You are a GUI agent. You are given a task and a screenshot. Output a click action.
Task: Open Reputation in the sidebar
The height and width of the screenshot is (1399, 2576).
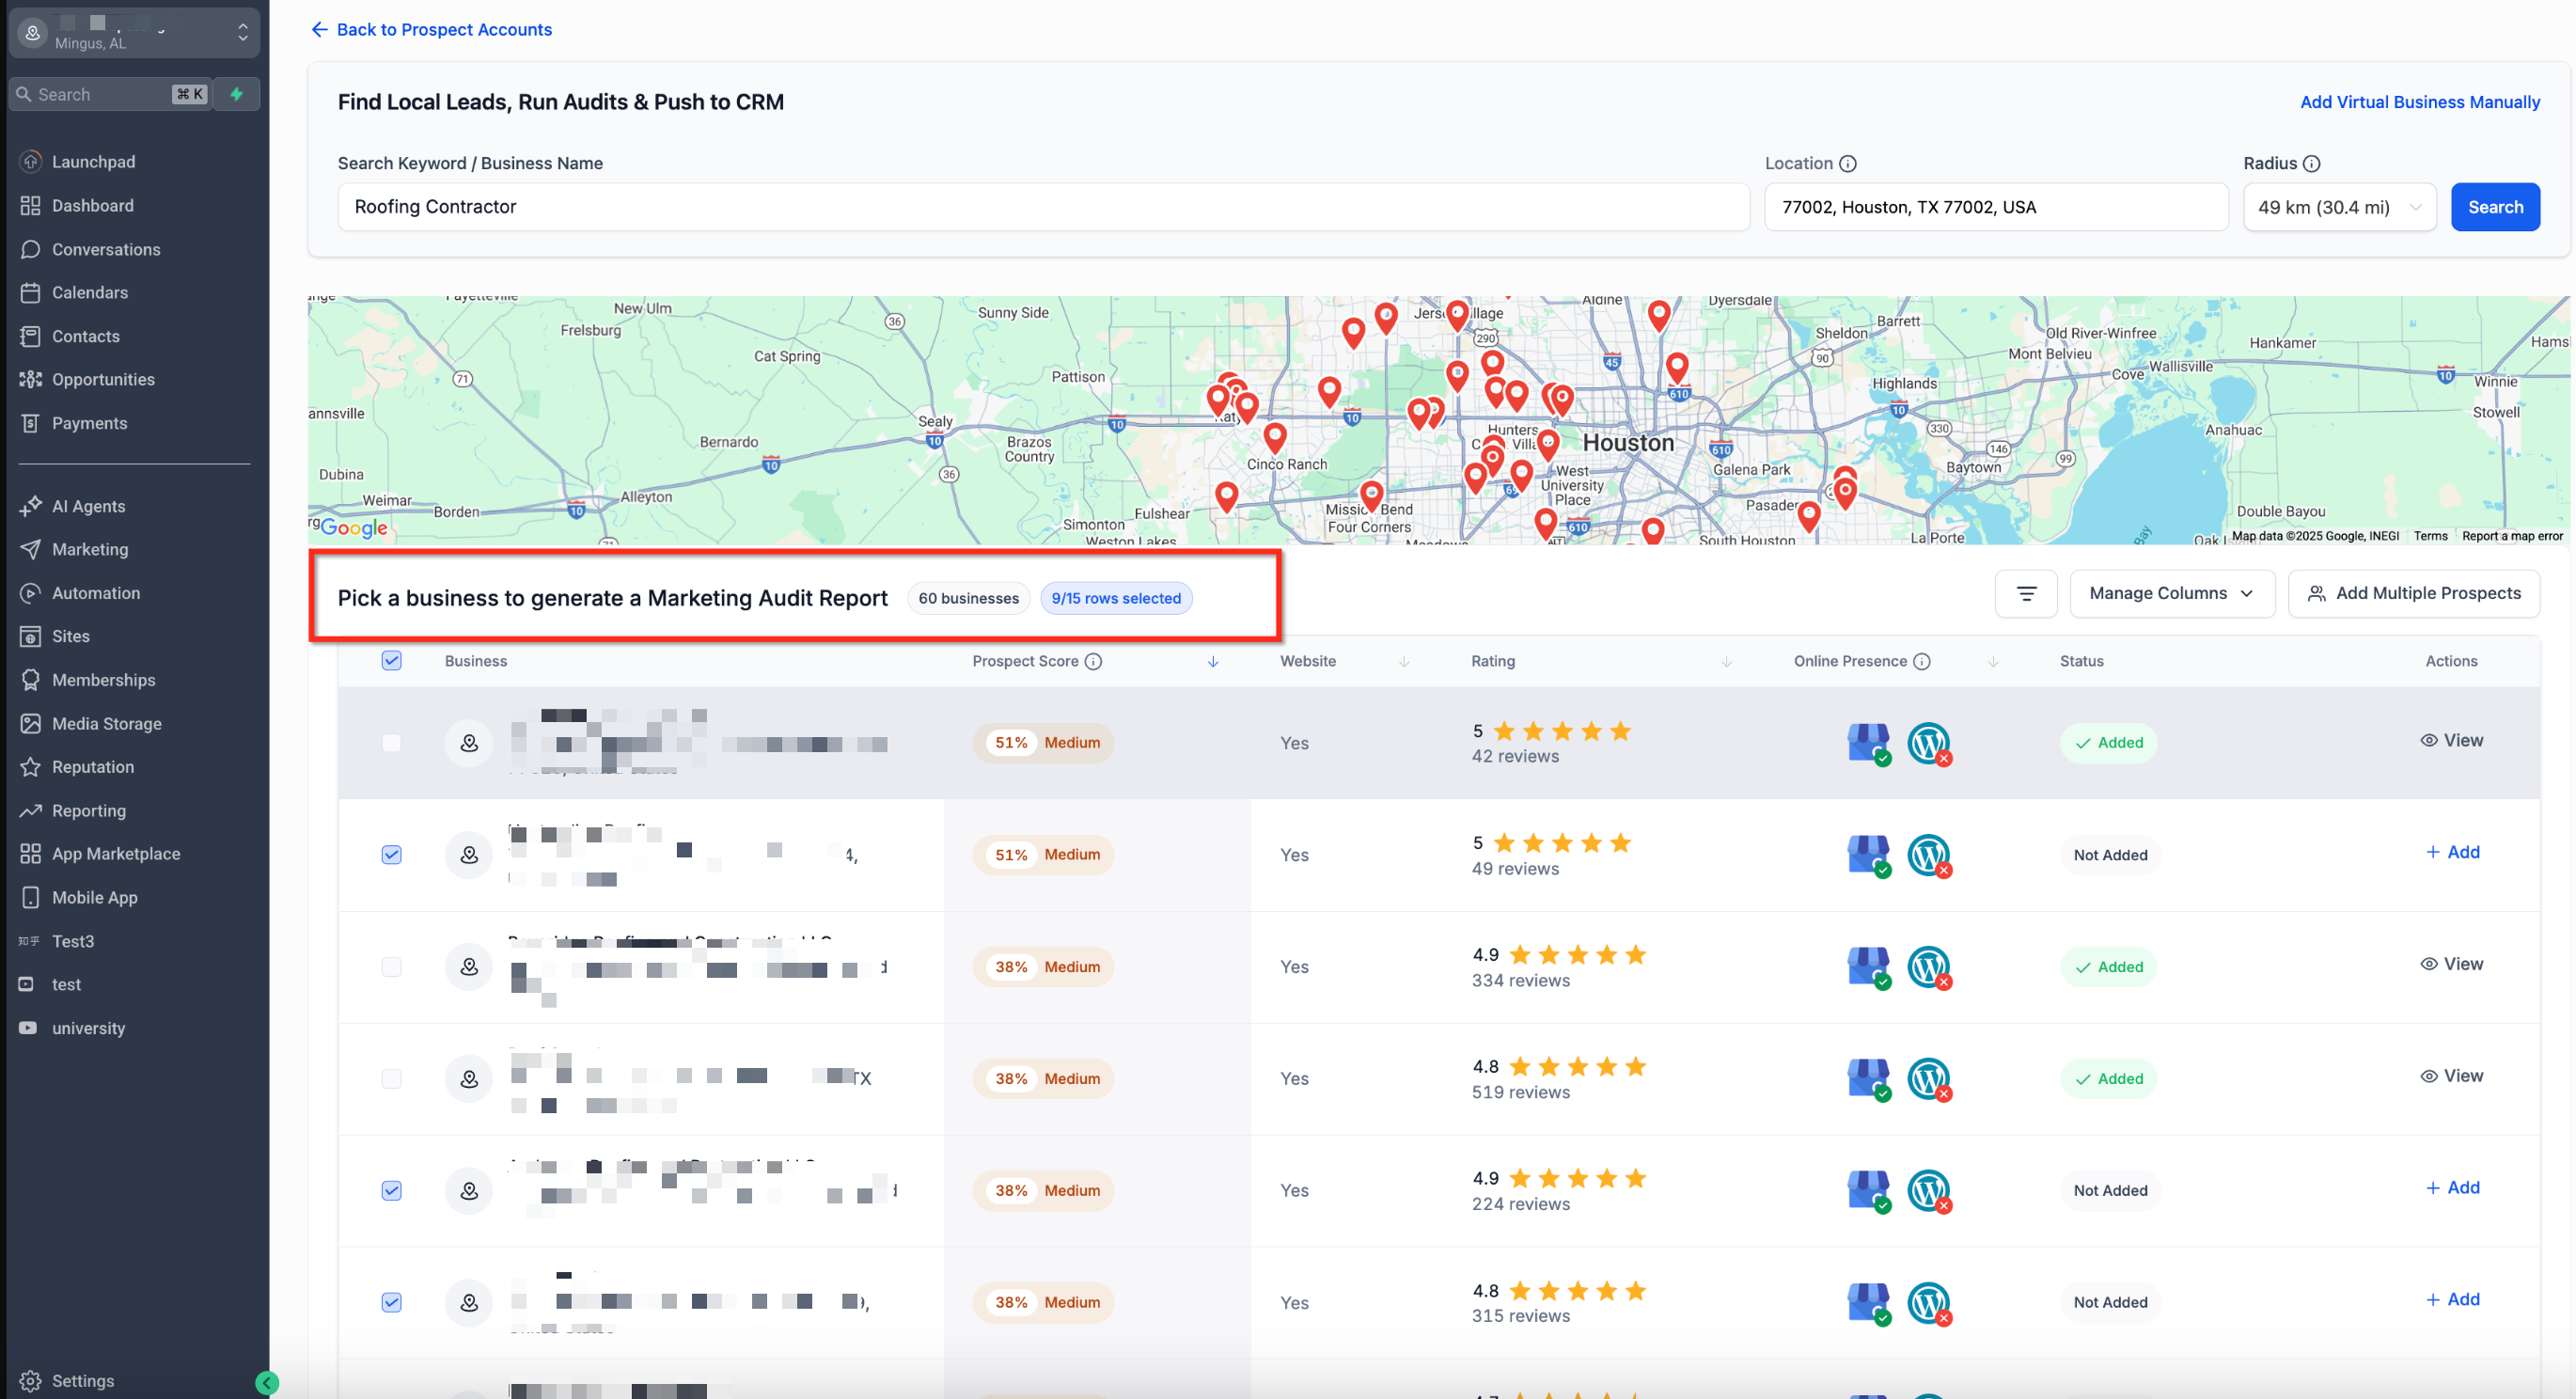pos(92,767)
